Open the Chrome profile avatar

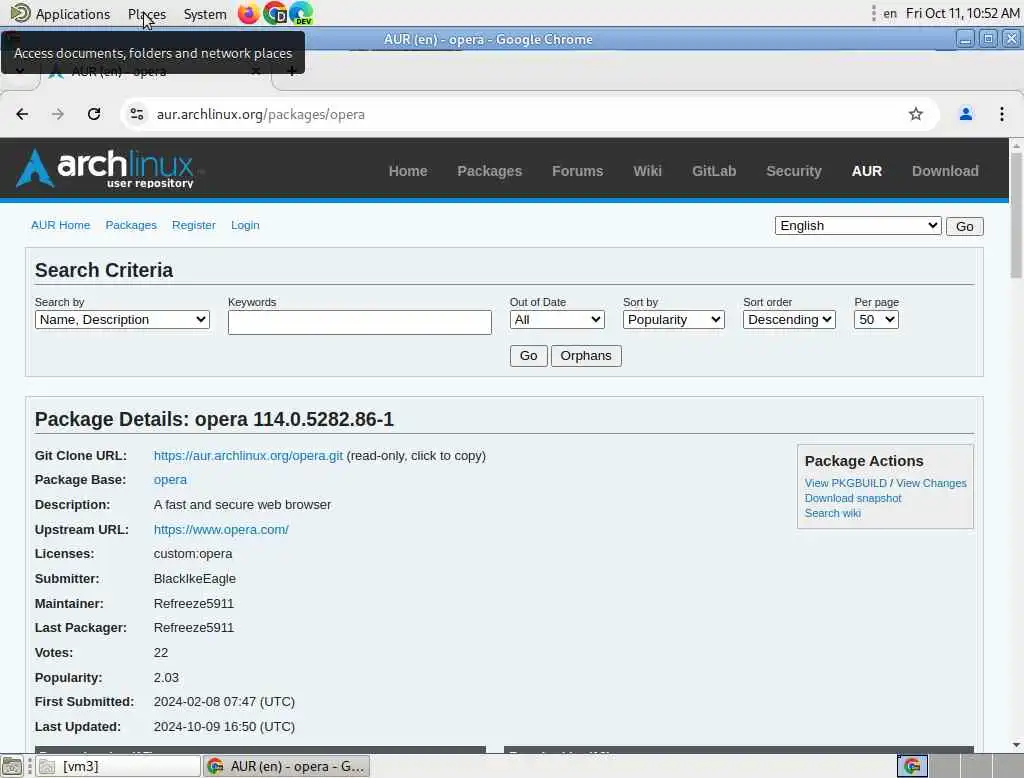click(x=966, y=114)
